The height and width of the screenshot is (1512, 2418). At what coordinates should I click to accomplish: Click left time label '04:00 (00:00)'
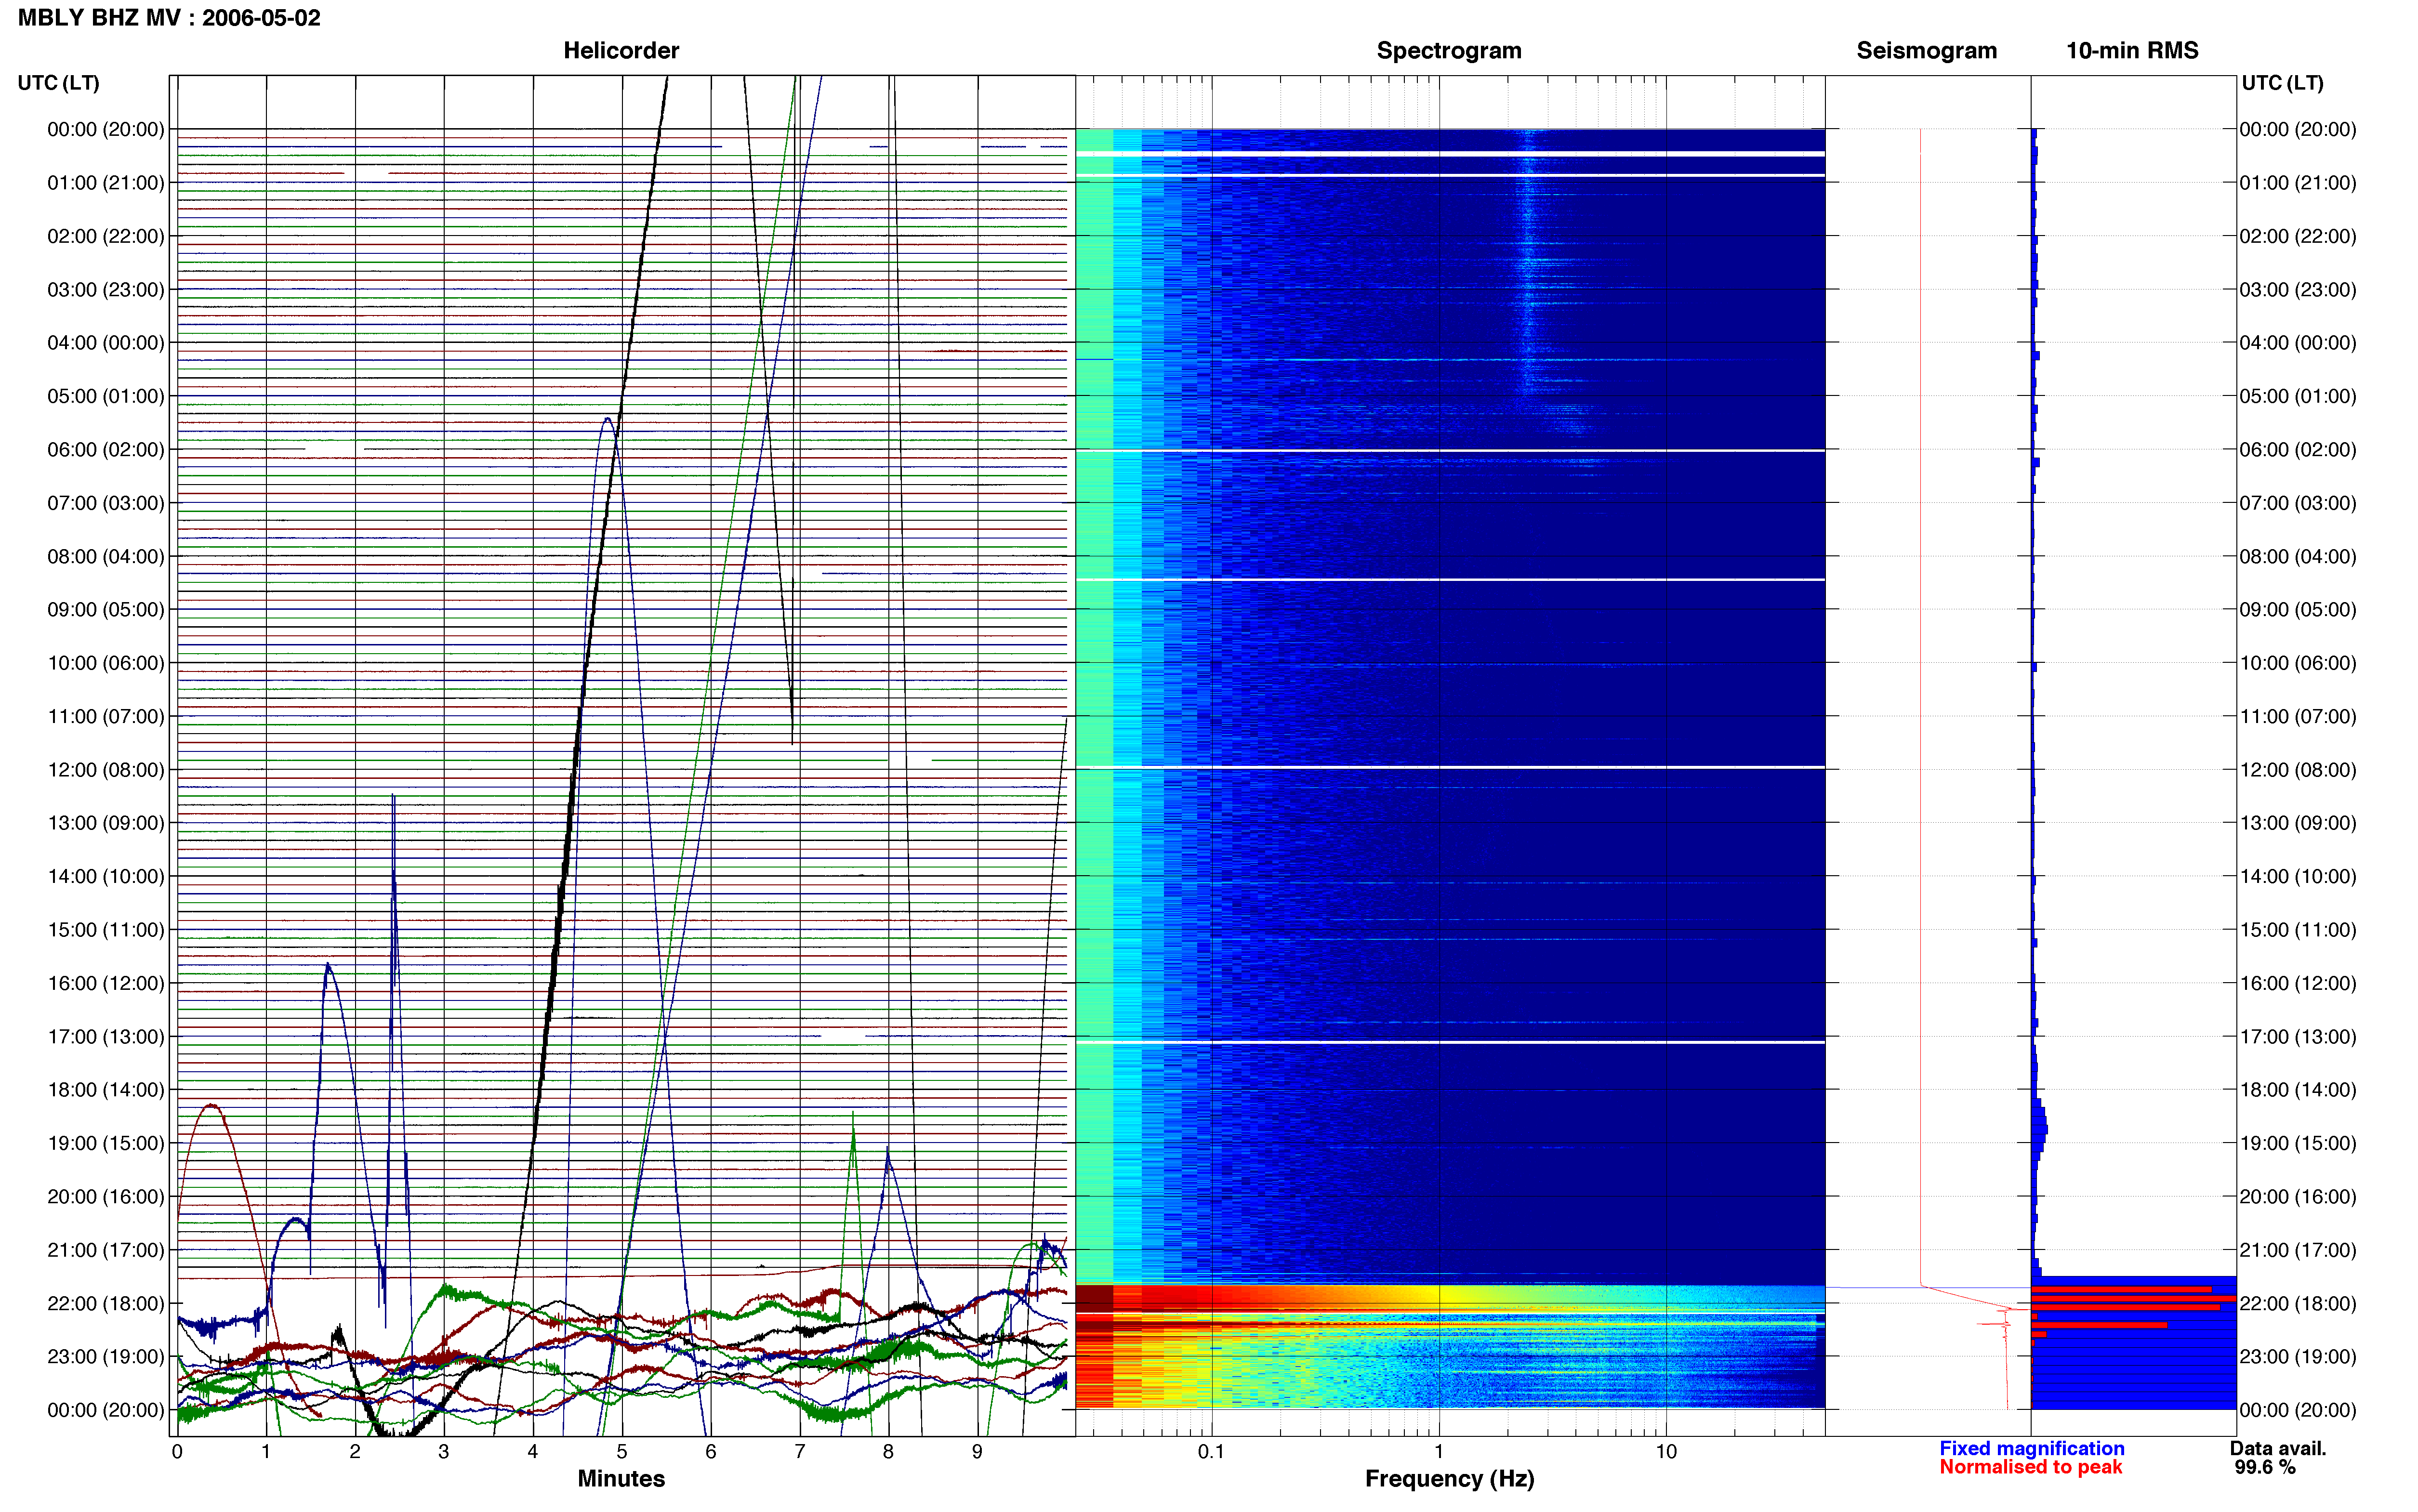coord(106,342)
